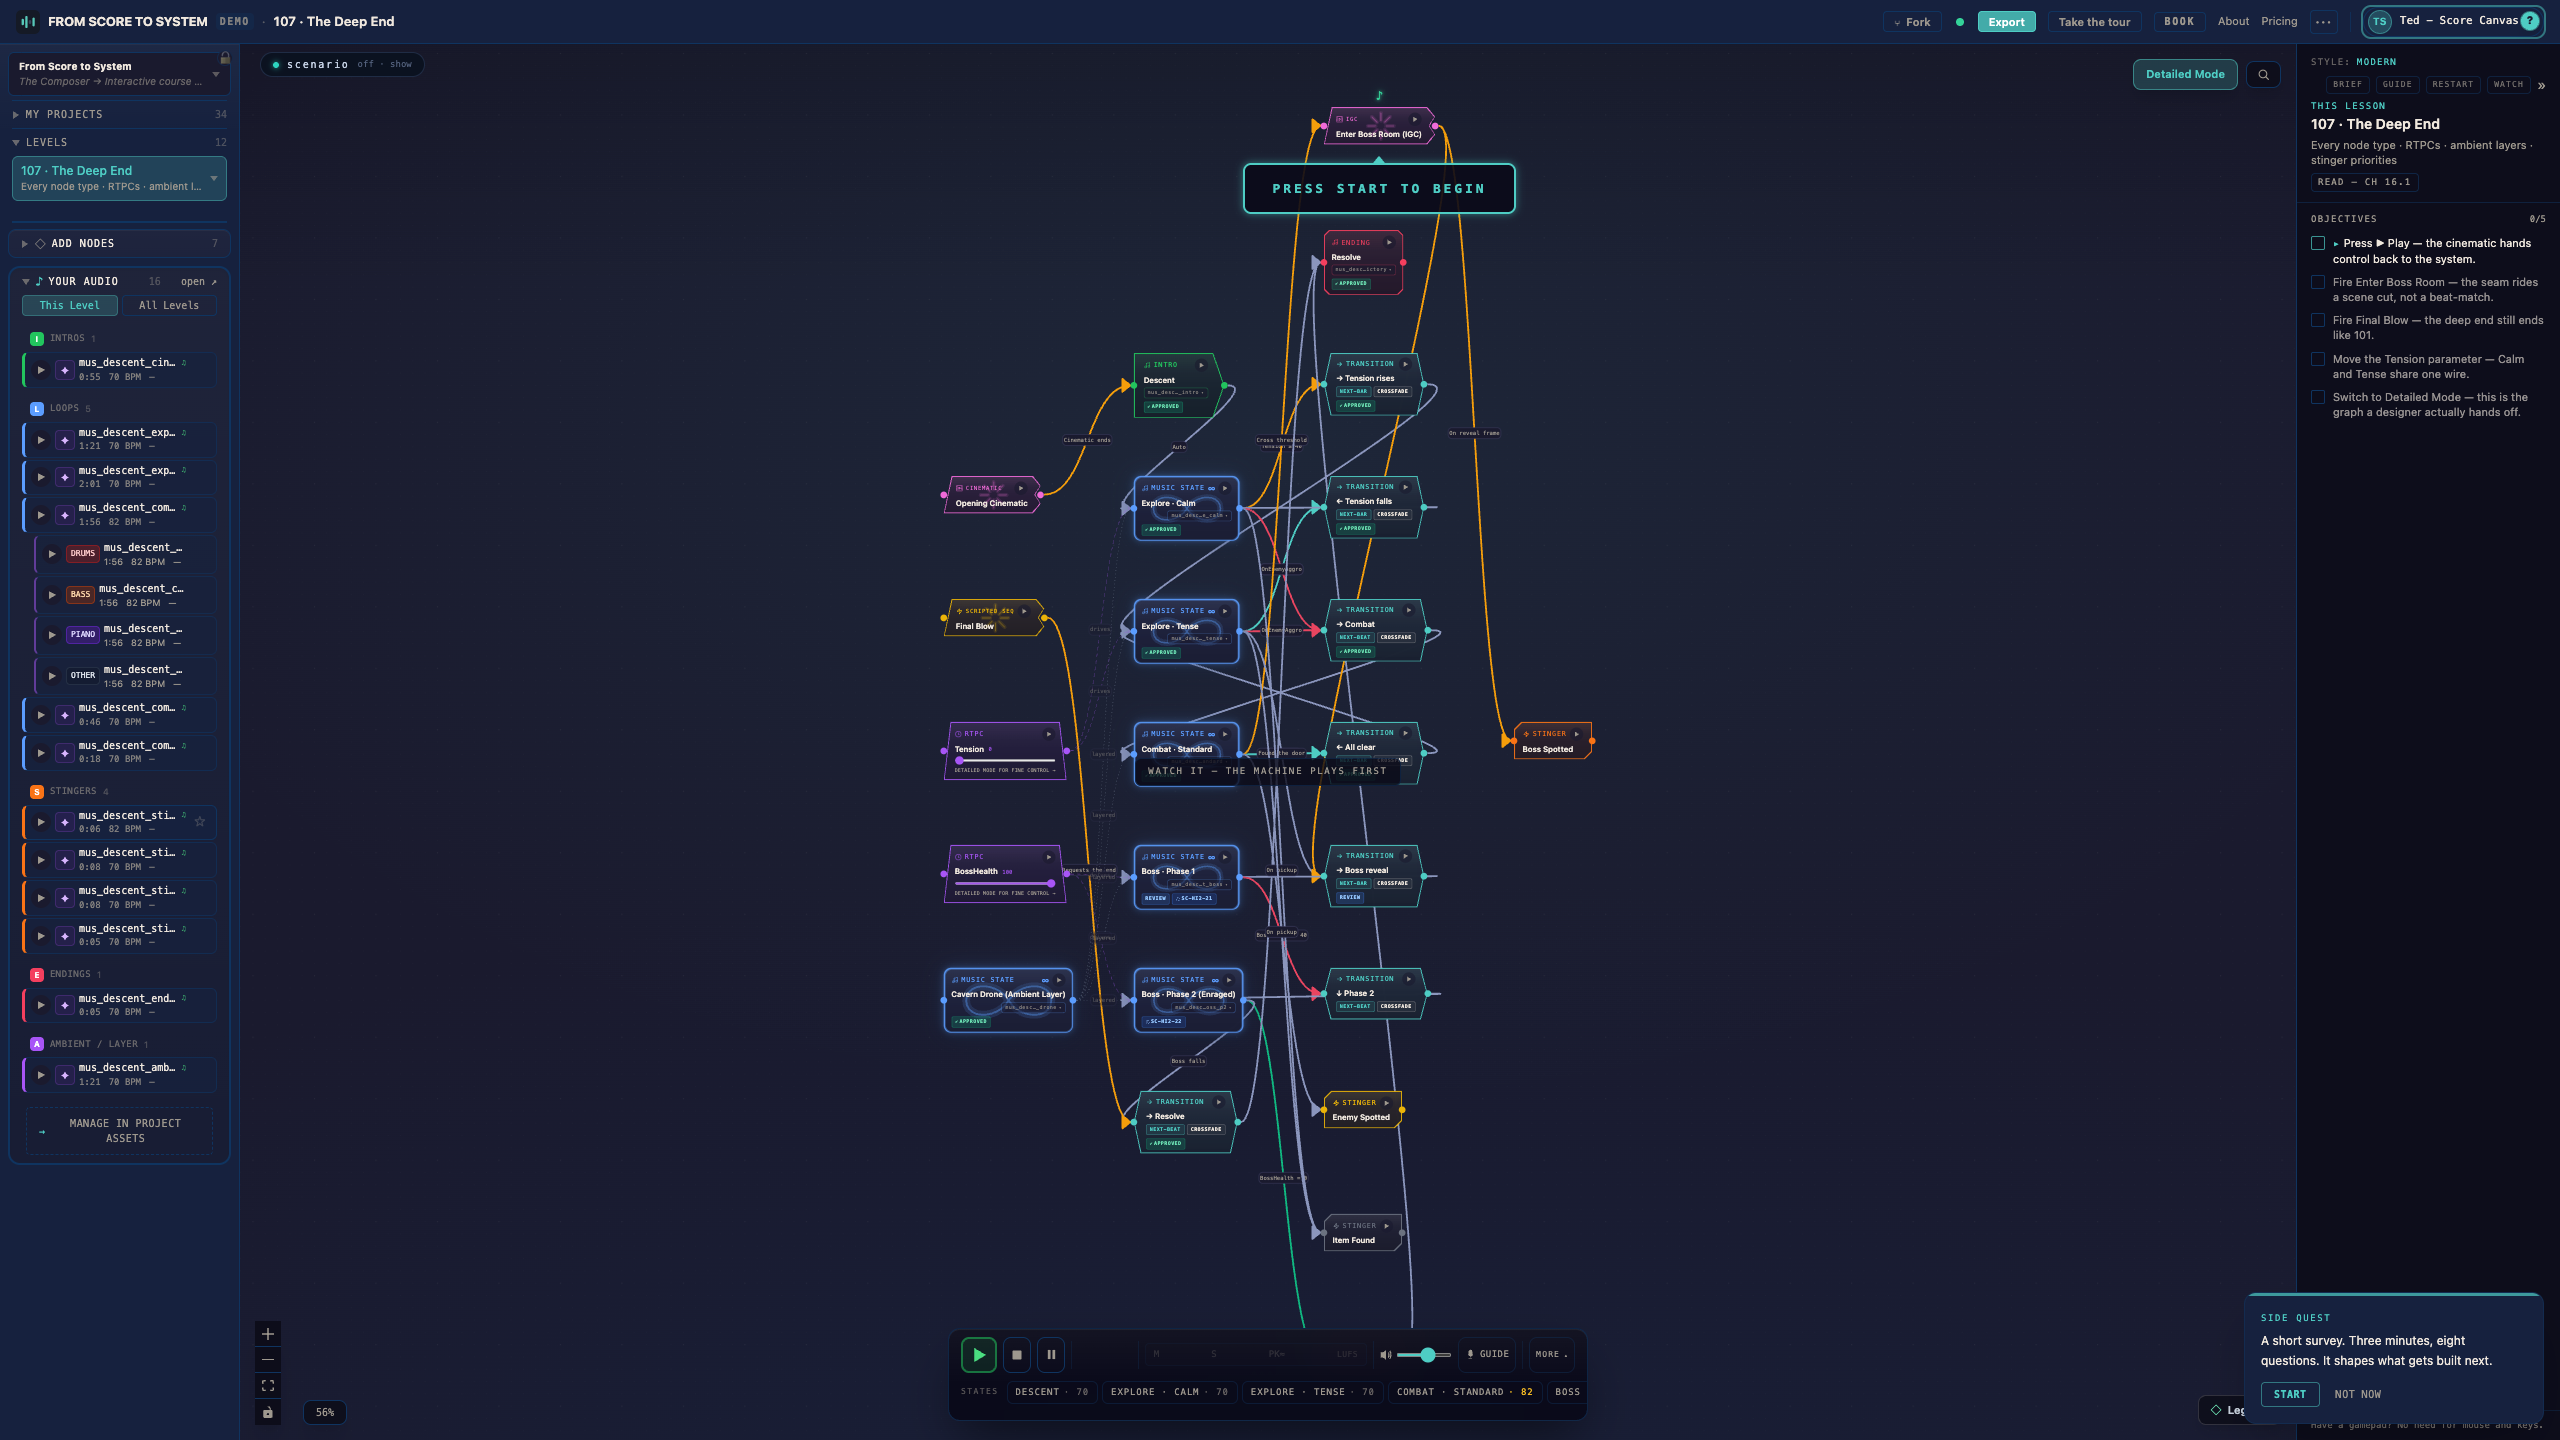Image resolution: width=2560 pixels, height=1440 pixels.
Task: Click the Take the tour button
Action: pos(2094,22)
